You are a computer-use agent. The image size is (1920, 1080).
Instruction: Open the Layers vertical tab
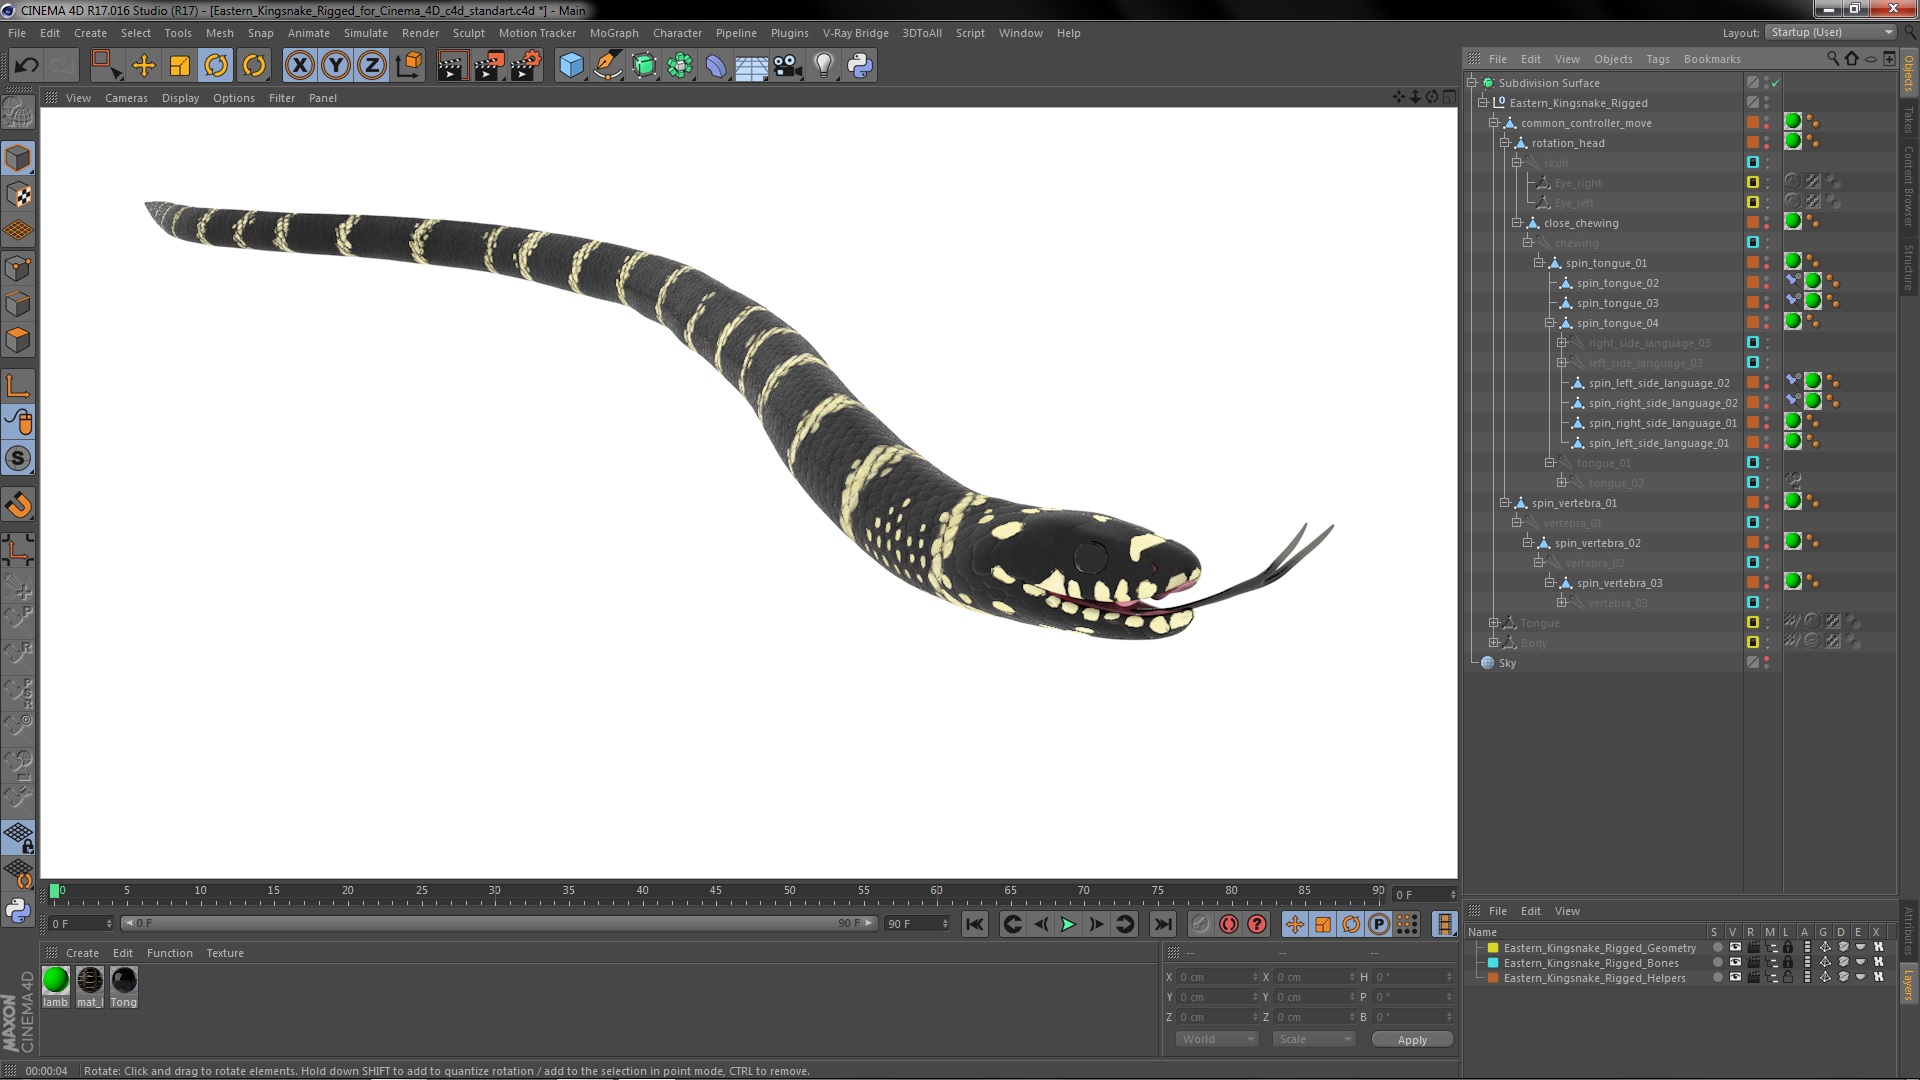1908,984
